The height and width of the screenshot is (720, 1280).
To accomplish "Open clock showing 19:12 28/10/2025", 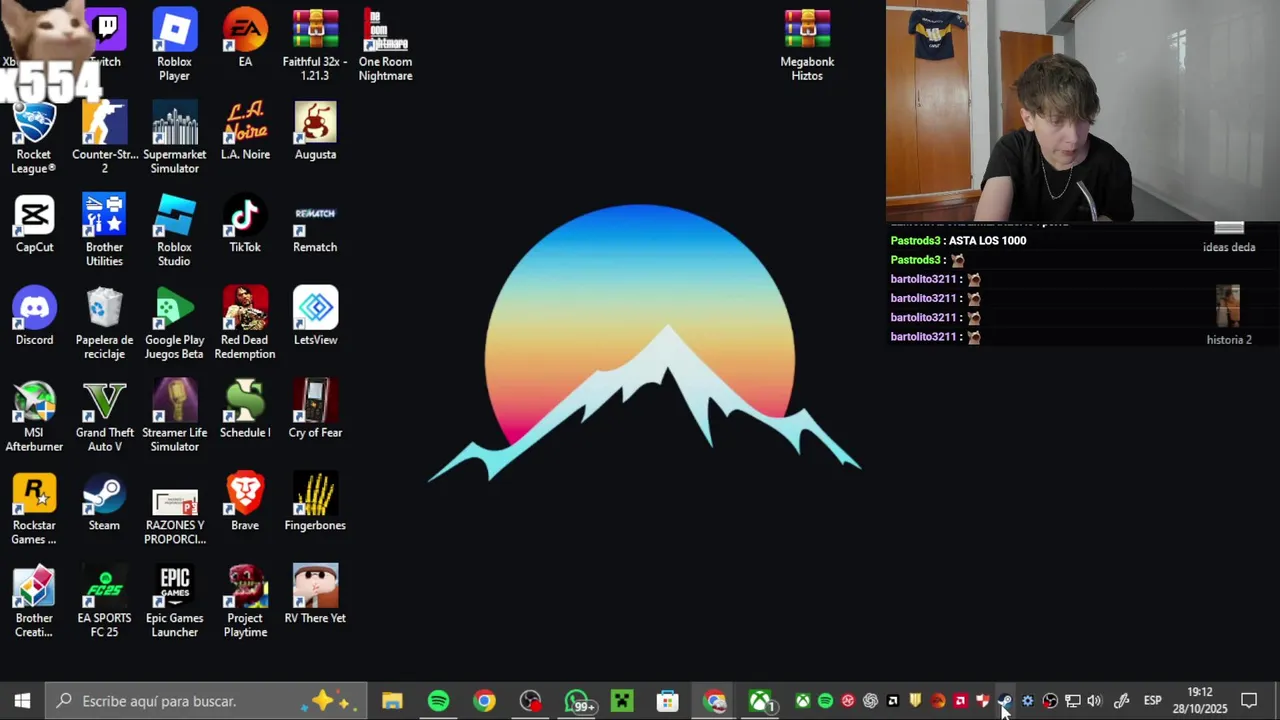I will click(x=1200, y=701).
